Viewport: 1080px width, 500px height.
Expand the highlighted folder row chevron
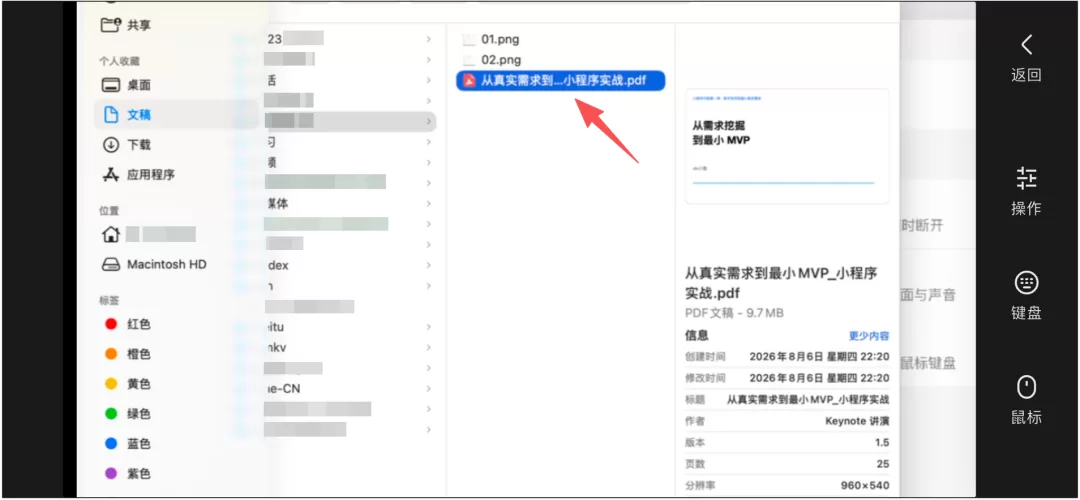click(x=428, y=121)
